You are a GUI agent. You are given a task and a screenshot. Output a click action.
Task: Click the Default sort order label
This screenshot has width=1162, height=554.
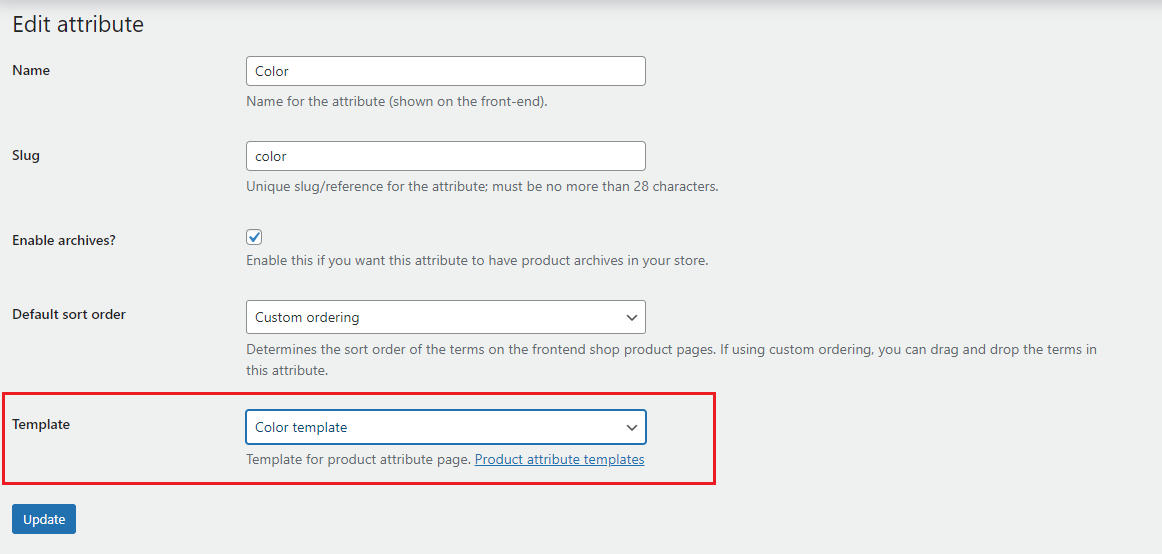[69, 314]
